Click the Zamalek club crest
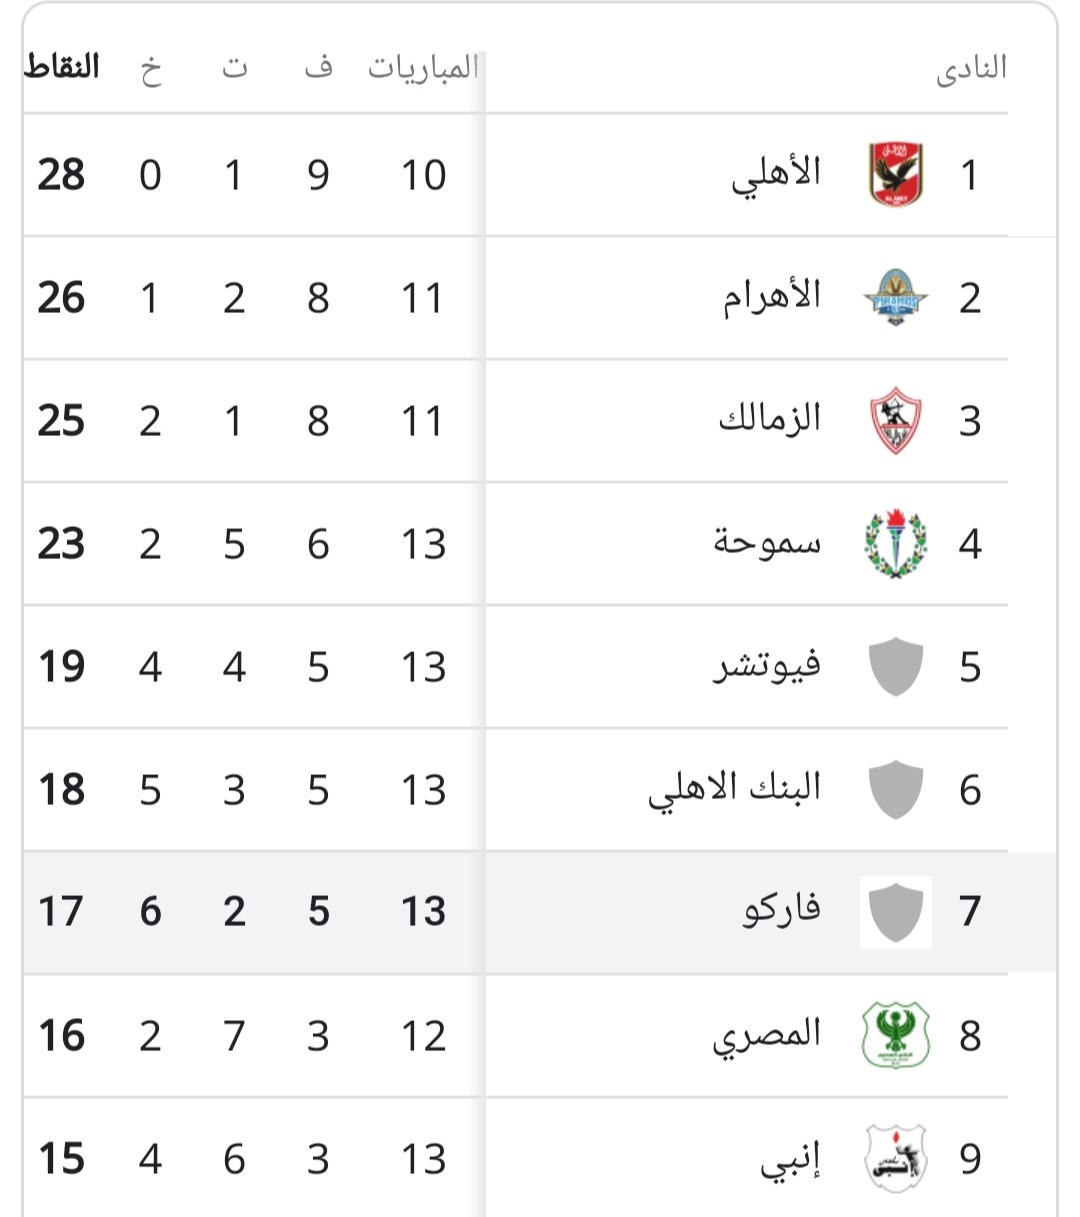This screenshot has width=1080, height=1217. [x=895, y=420]
